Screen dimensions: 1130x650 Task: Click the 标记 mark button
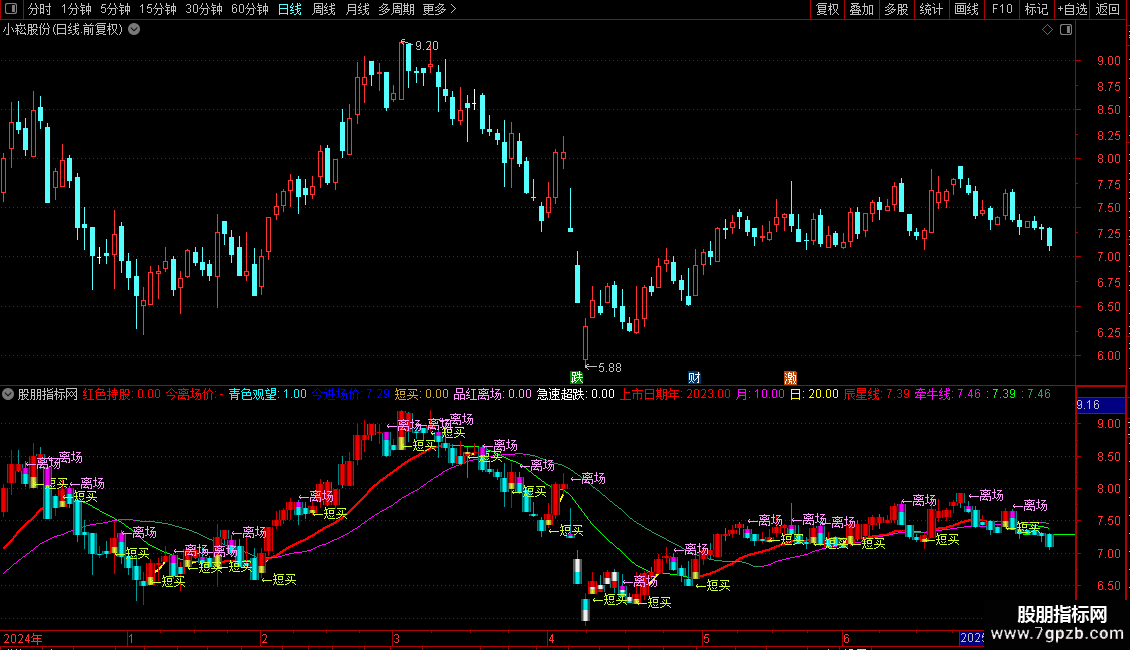tap(1036, 9)
